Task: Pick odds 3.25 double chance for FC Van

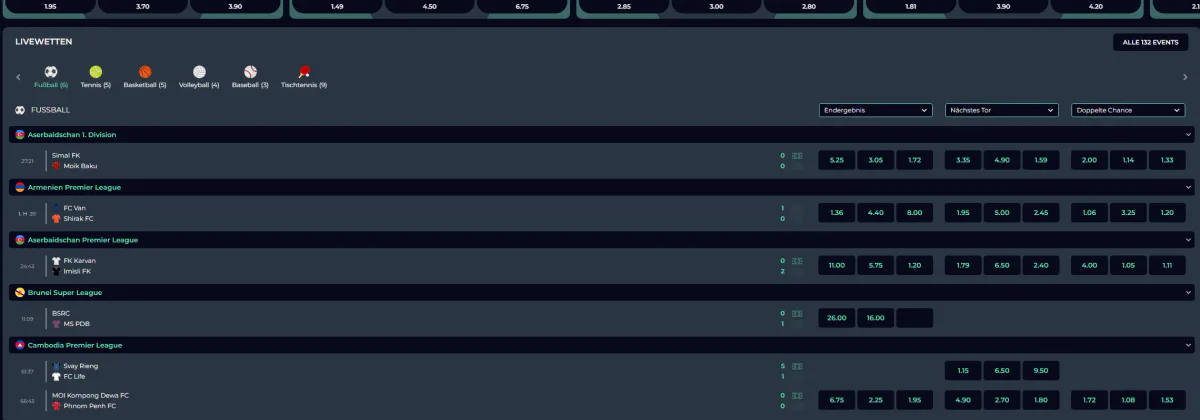Action: 1128,213
